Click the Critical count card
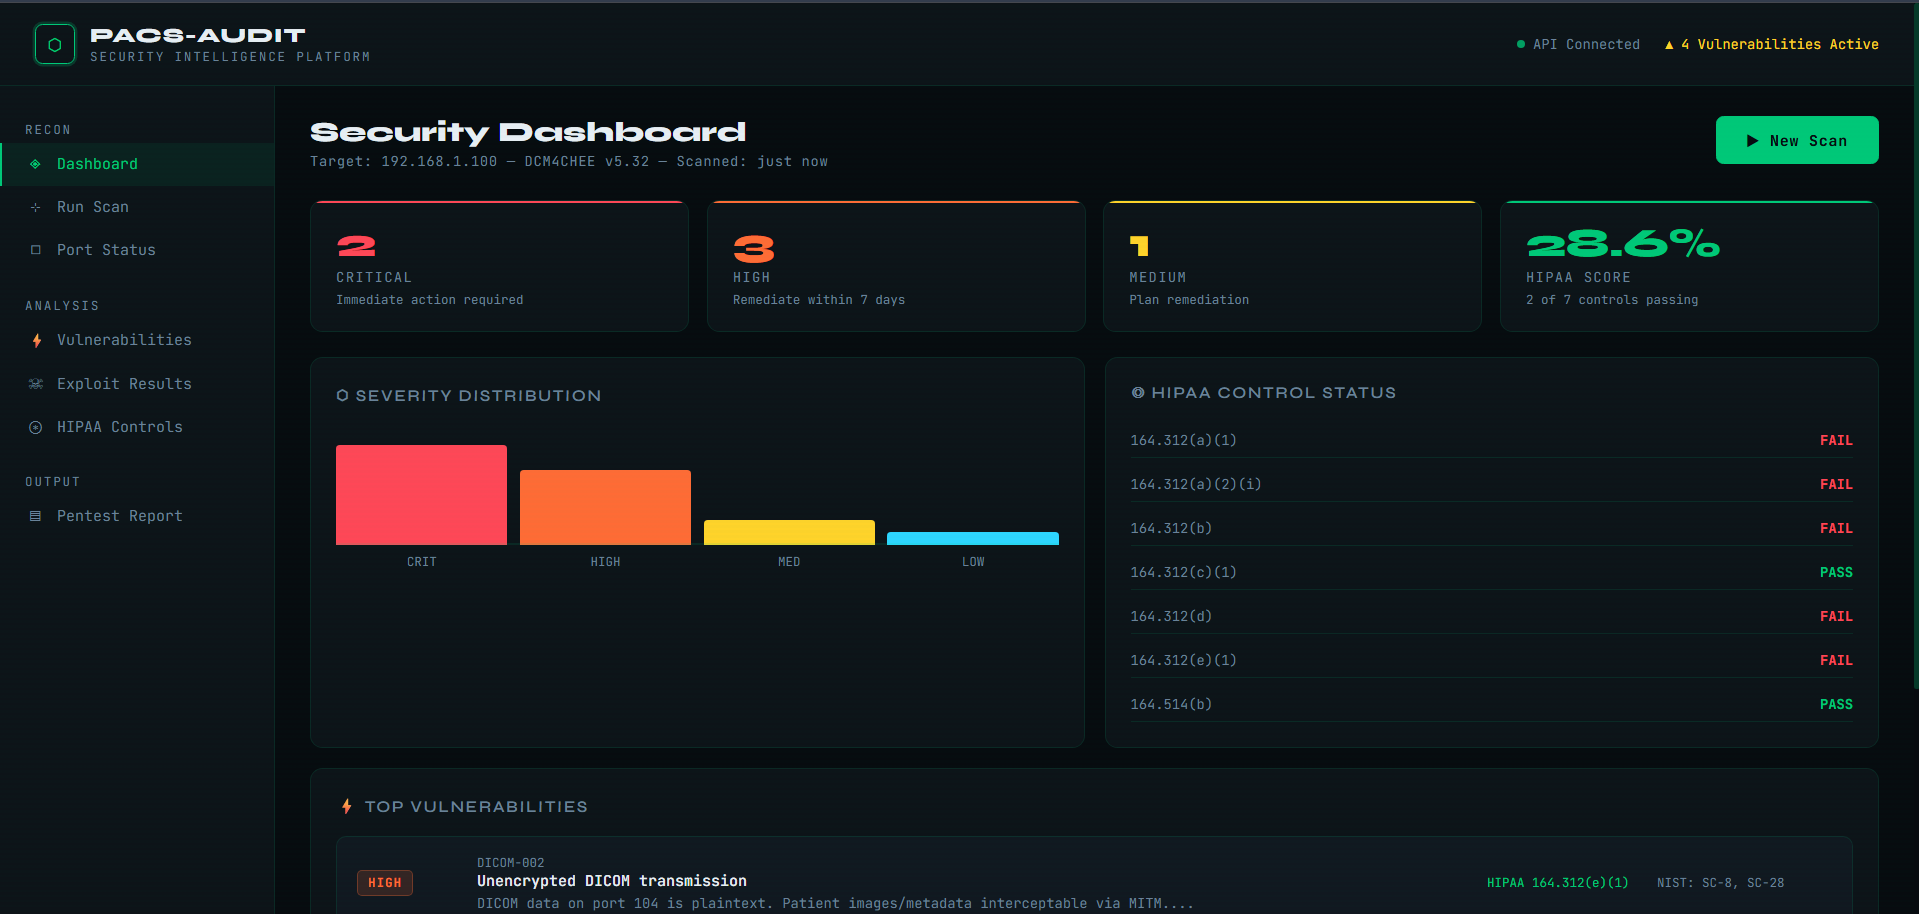The width and height of the screenshot is (1919, 914). pos(499,266)
